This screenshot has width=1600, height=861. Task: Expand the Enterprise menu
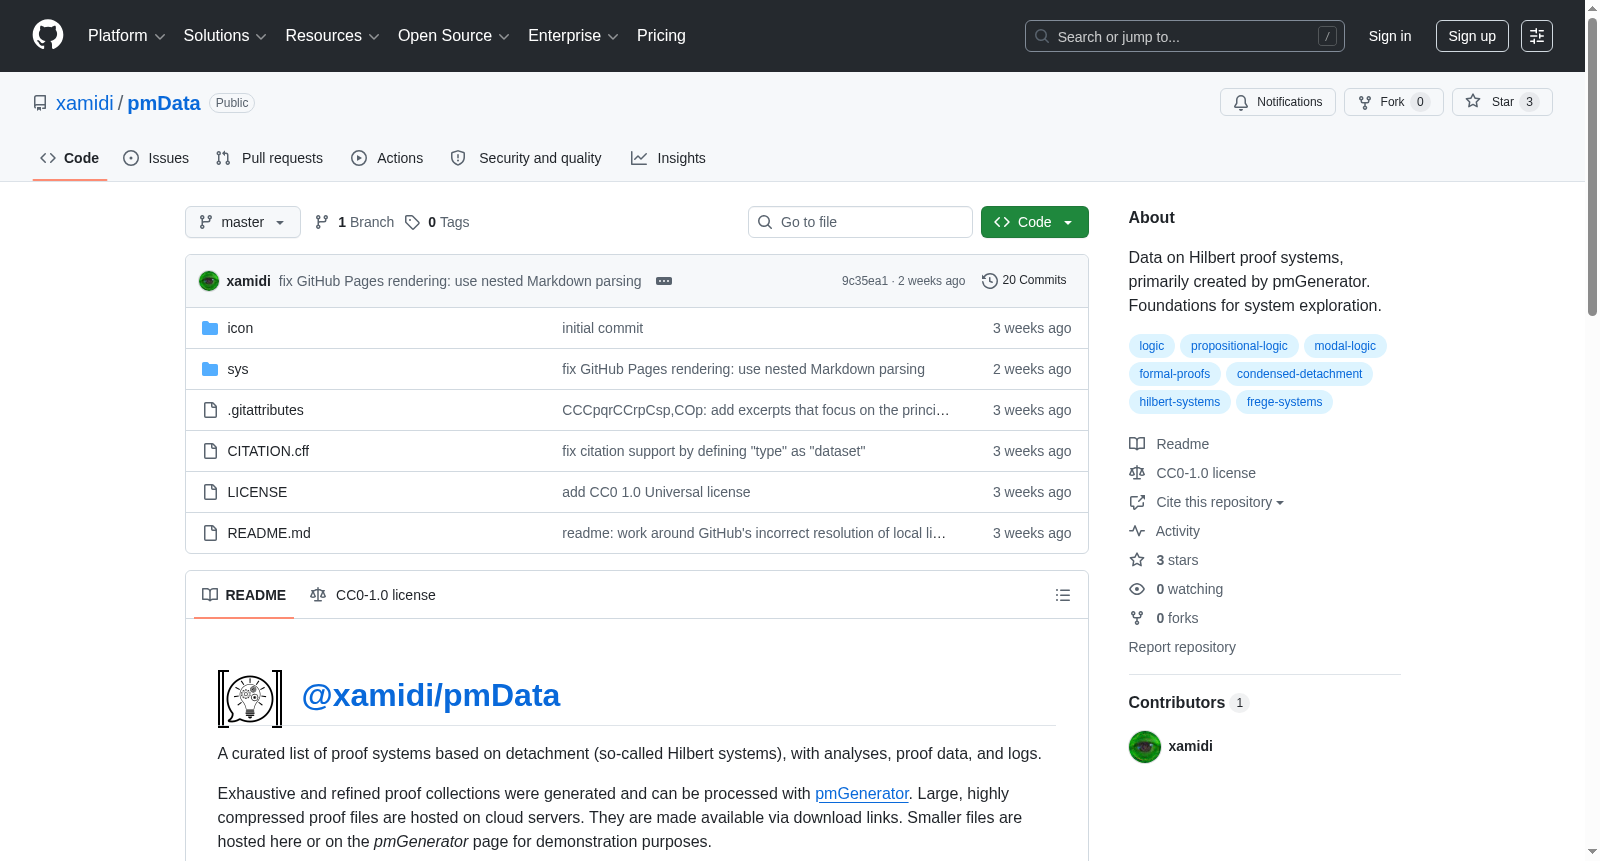tap(573, 36)
